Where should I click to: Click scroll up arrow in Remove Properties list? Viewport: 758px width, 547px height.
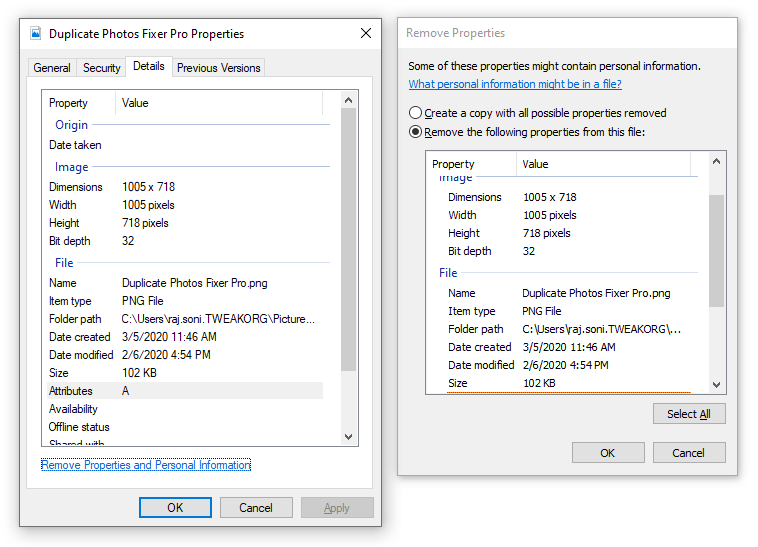pyautogui.click(x=716, y=161)
